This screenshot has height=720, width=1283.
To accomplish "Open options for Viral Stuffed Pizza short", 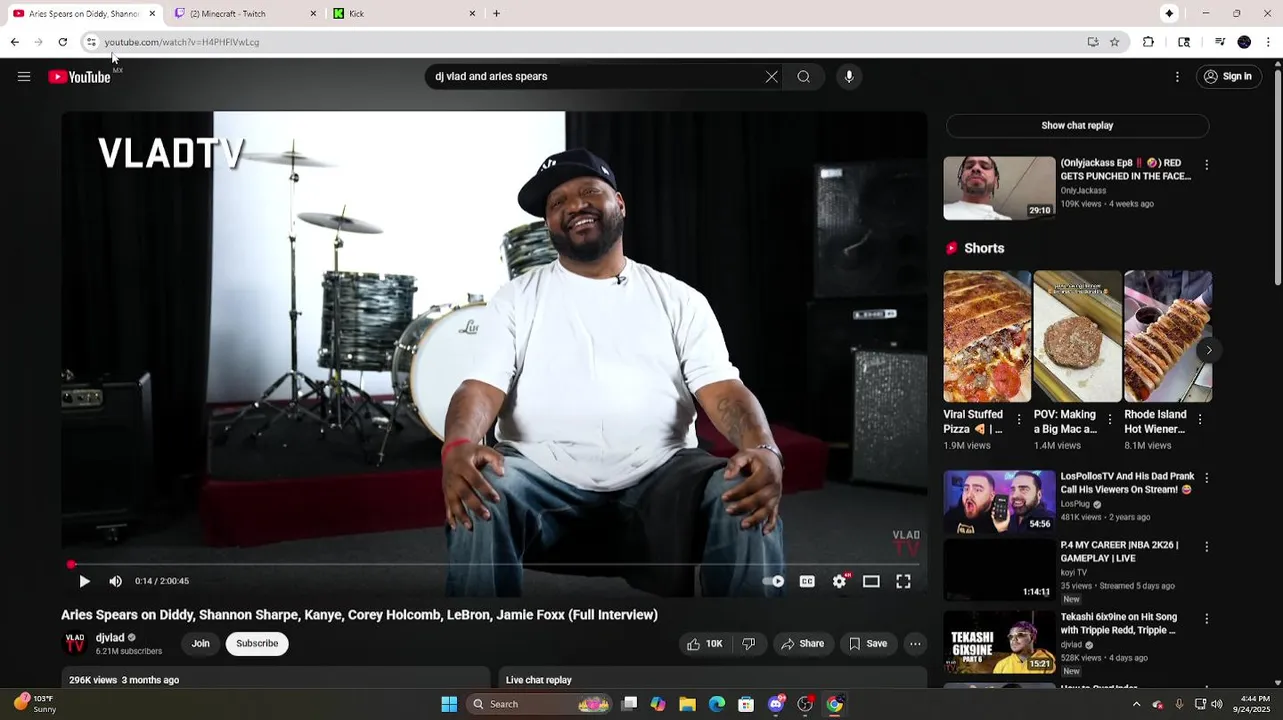I will (1019, 420).
